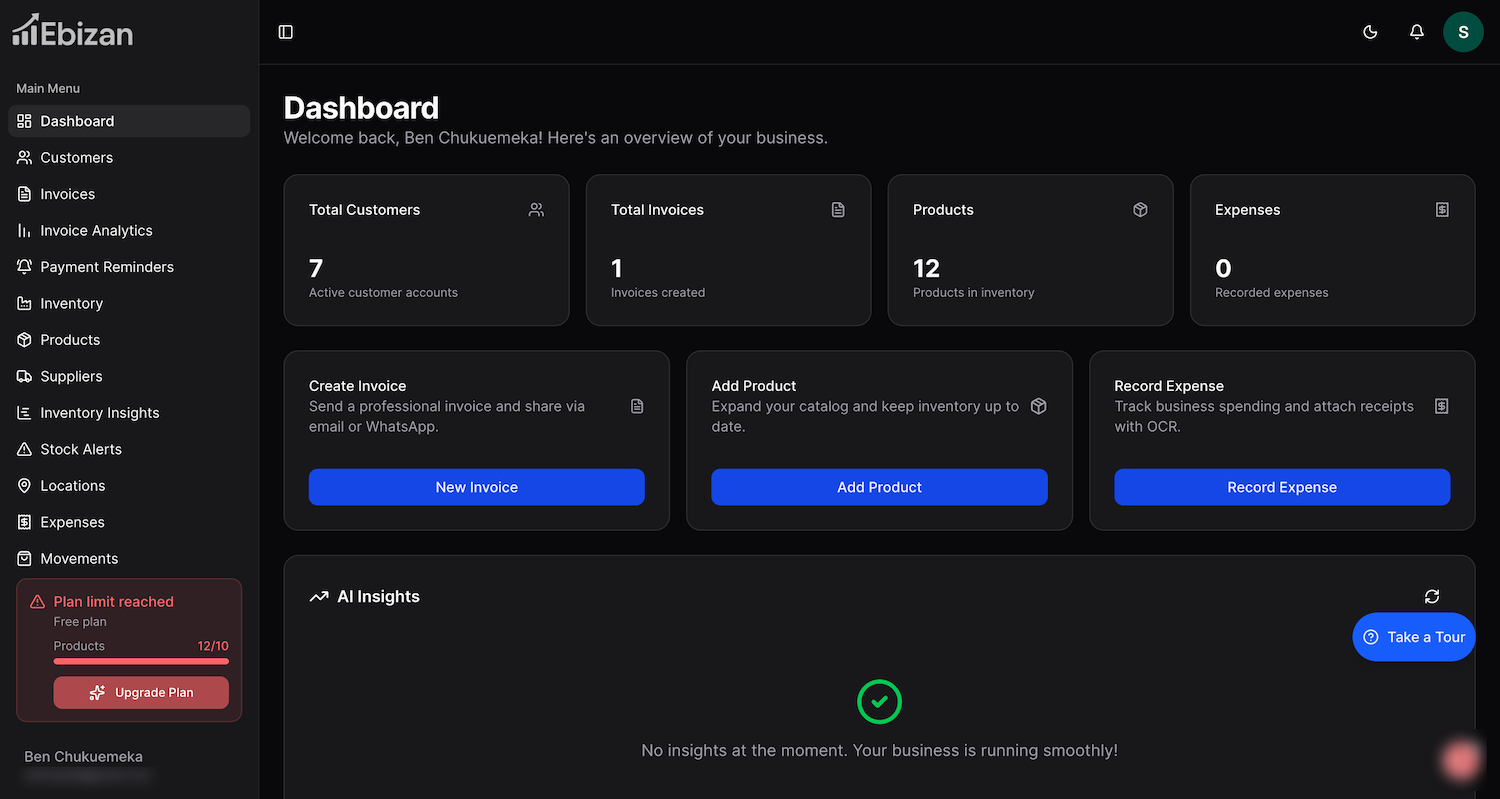The width and height of the screenshot is (1500, 799).
Task: Open Invoice Analytics in the sidebar
Action: coord(96,231)
